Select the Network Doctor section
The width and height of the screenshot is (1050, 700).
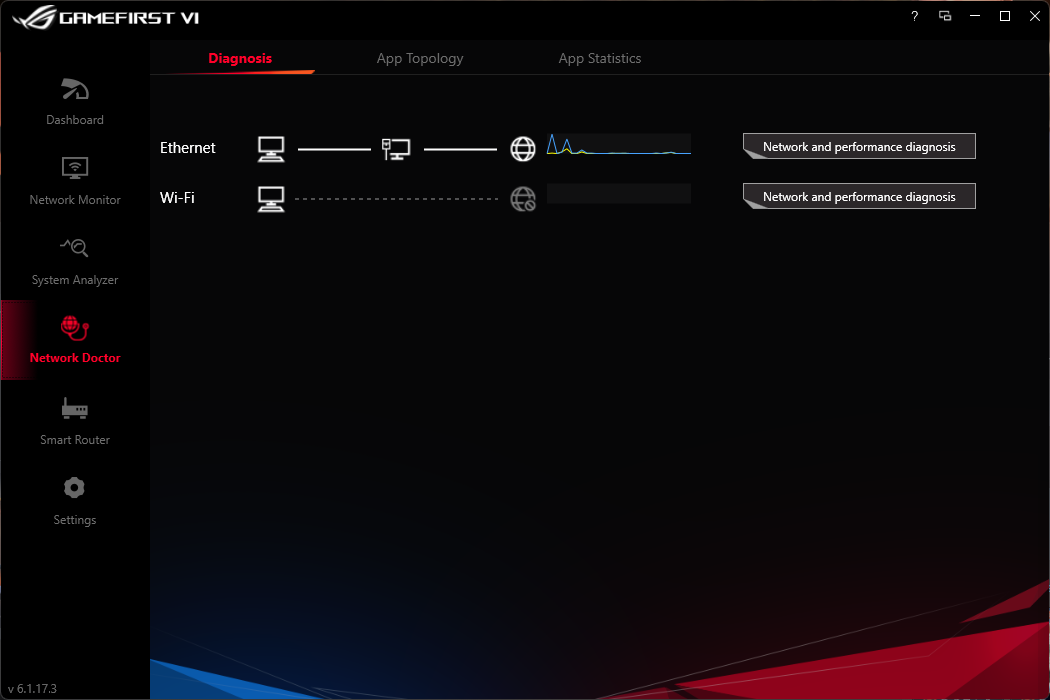pyautogui.click(x=75, y=340)
